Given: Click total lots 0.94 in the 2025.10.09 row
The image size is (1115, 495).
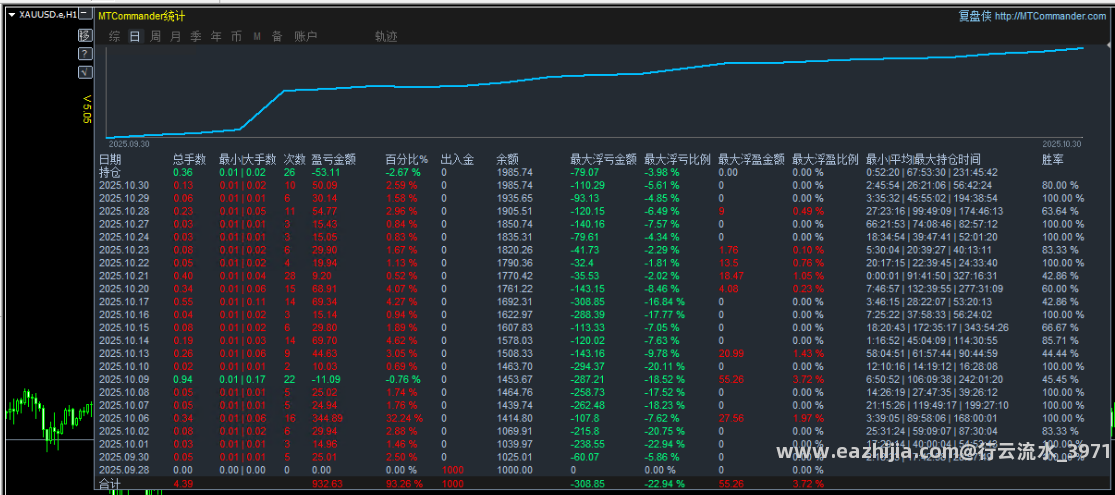Looking at the screenshot, I should click(182, 380).
